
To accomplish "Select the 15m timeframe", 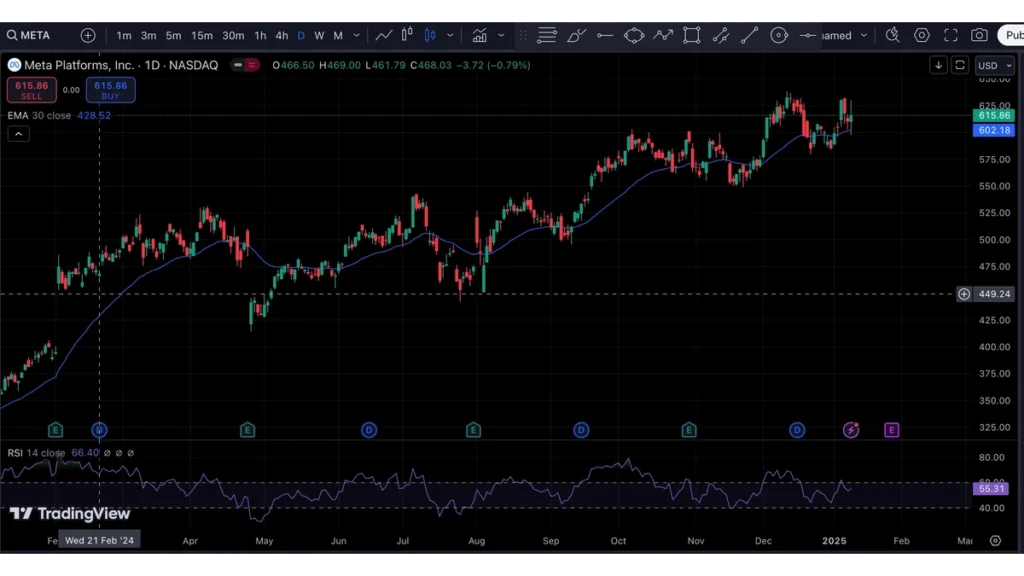I will pos(202,35).
